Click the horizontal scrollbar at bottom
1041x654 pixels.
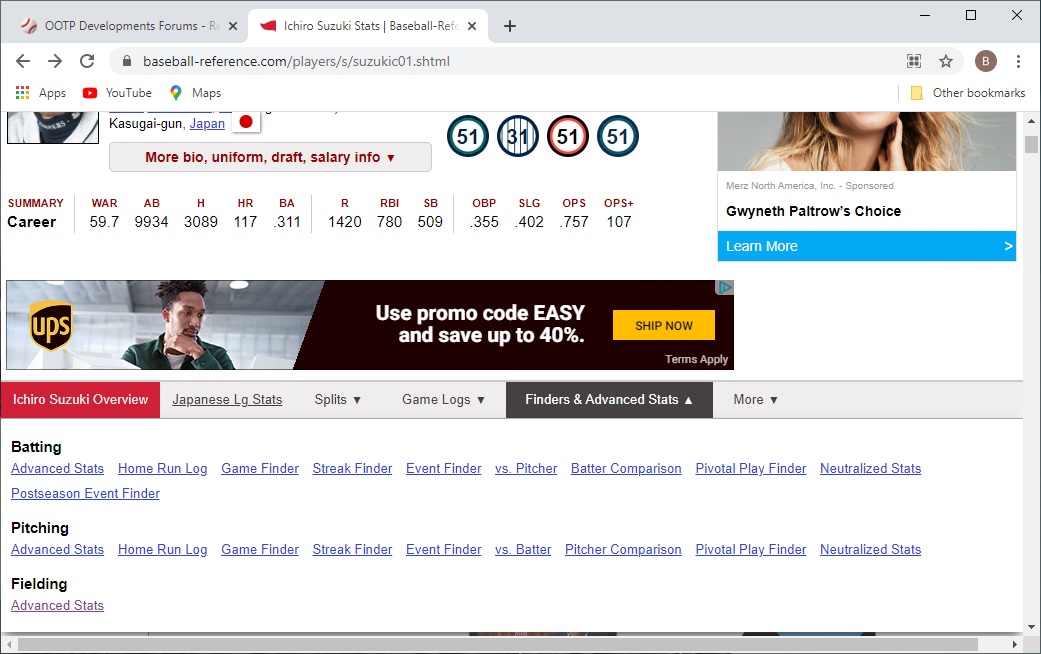point(498,645)
